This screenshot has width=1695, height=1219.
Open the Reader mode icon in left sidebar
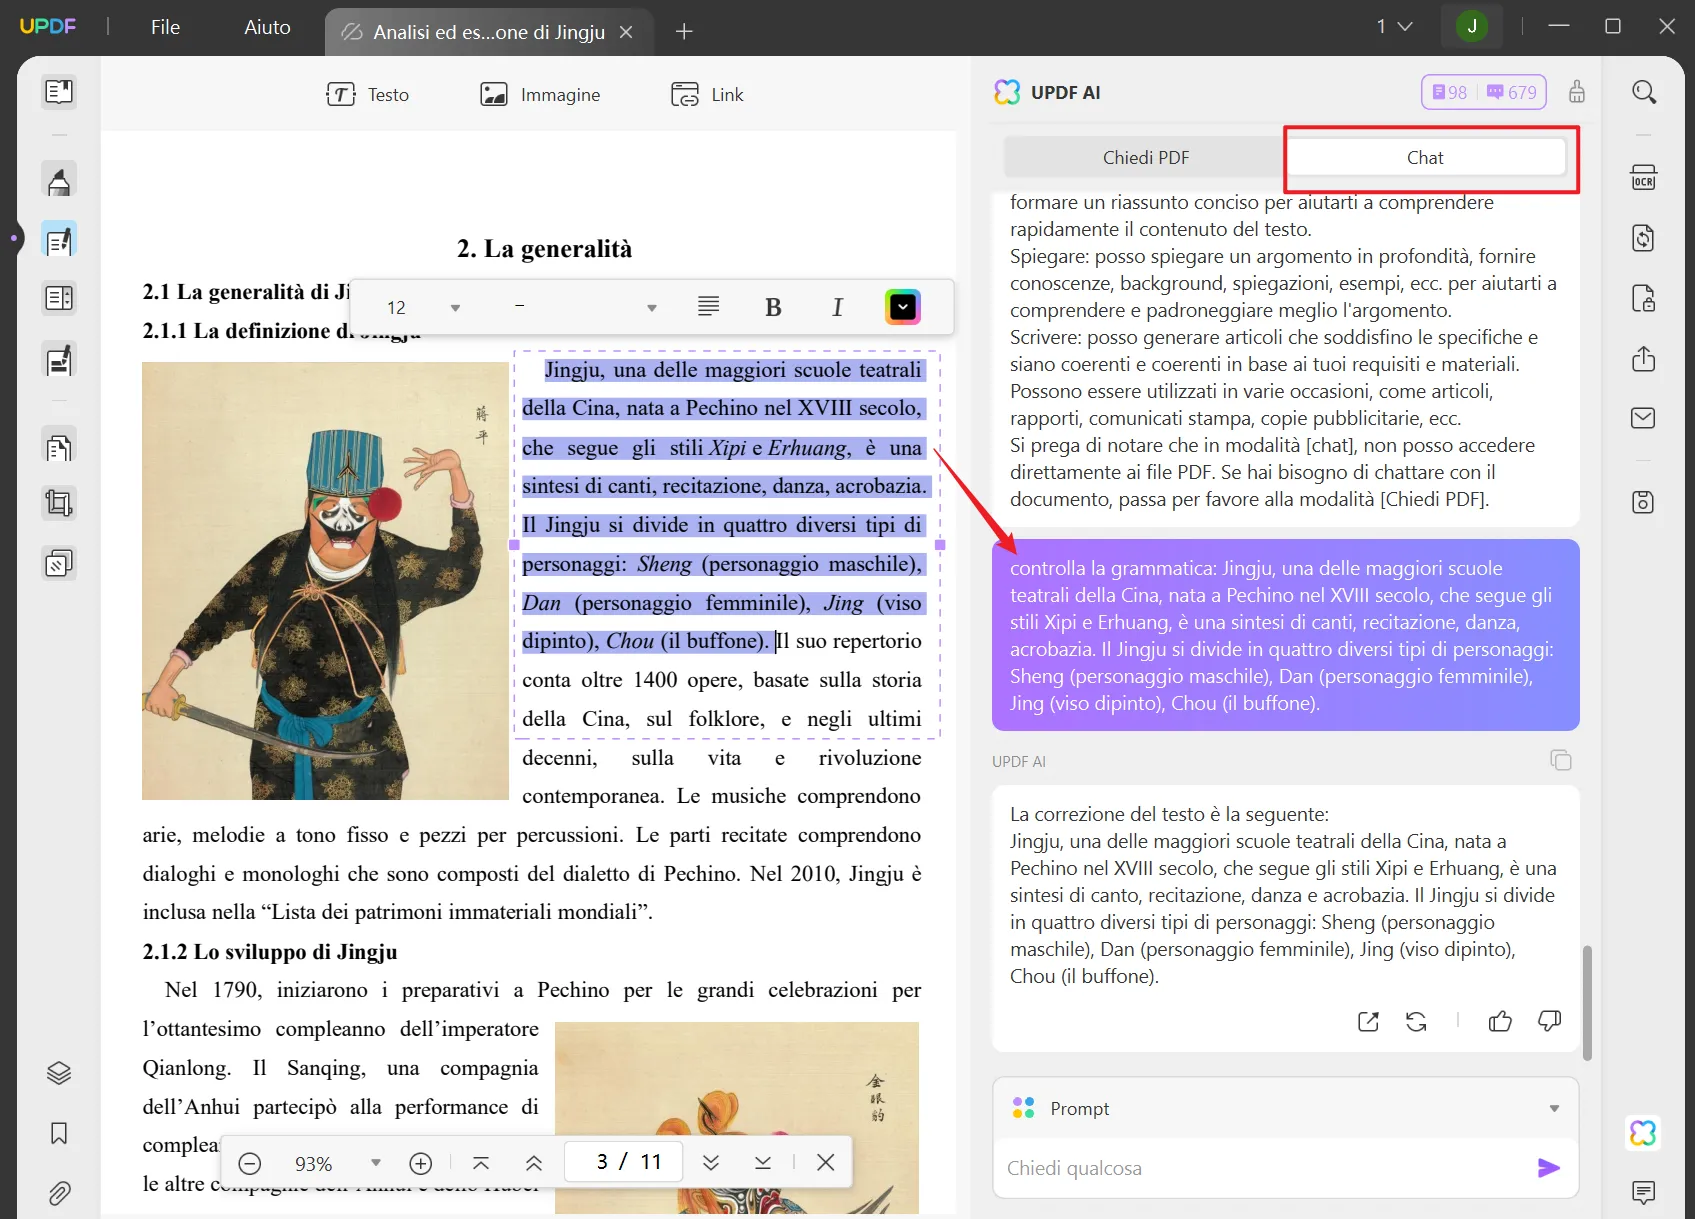[59, 92]
